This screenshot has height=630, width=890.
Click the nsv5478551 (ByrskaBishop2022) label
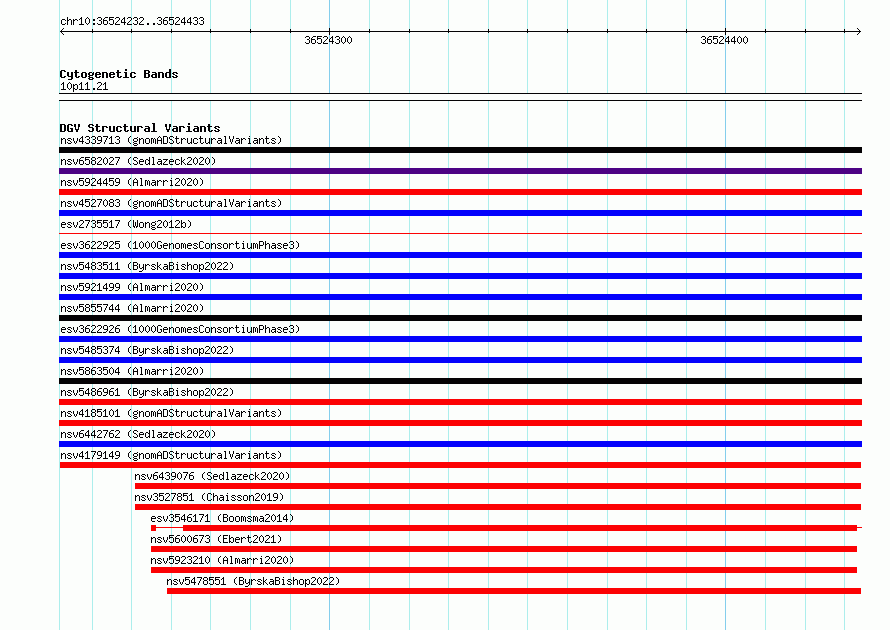click(x=253, y=581)
